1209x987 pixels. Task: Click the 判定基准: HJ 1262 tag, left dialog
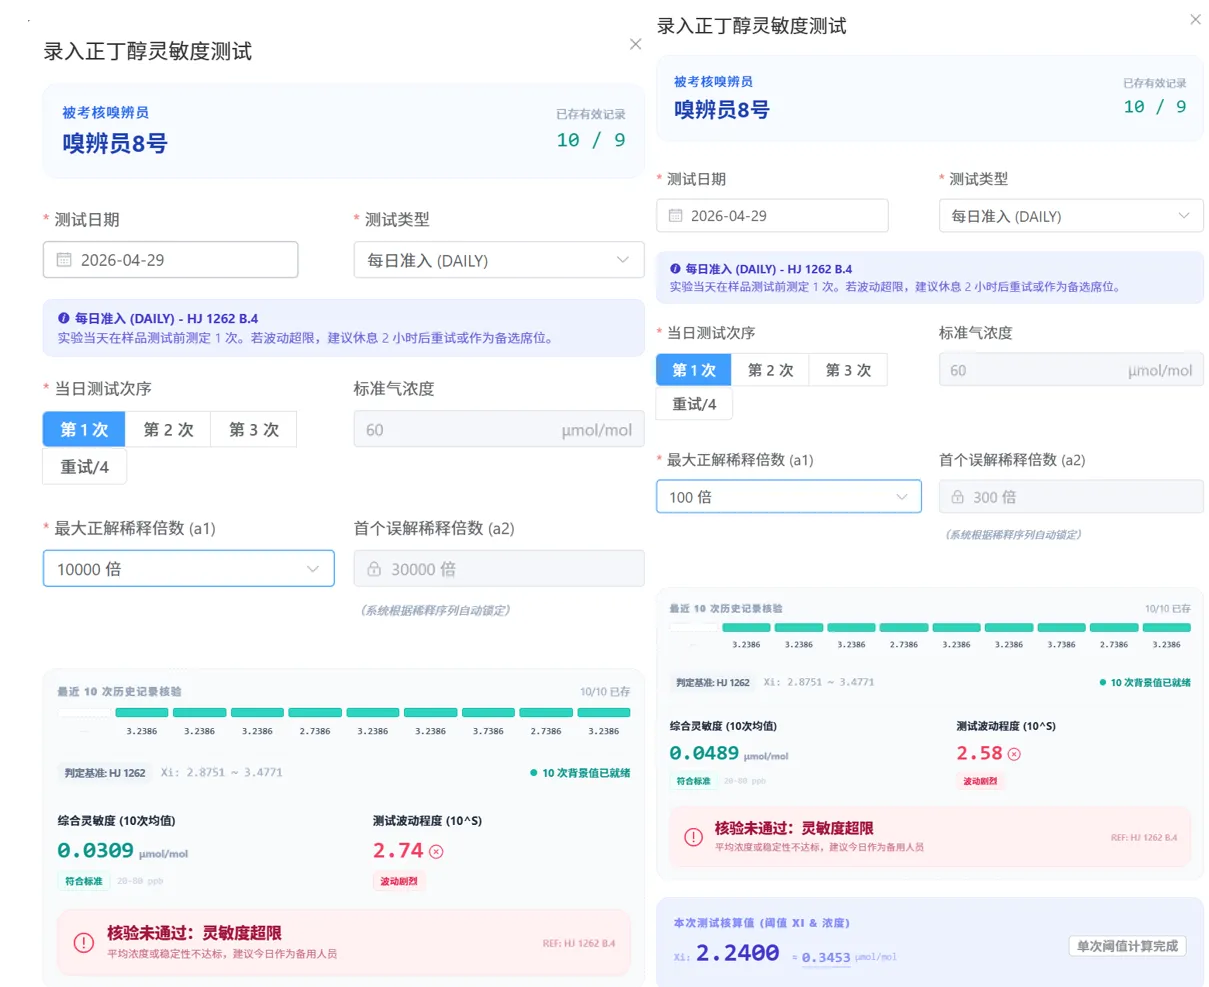[105, 773]
